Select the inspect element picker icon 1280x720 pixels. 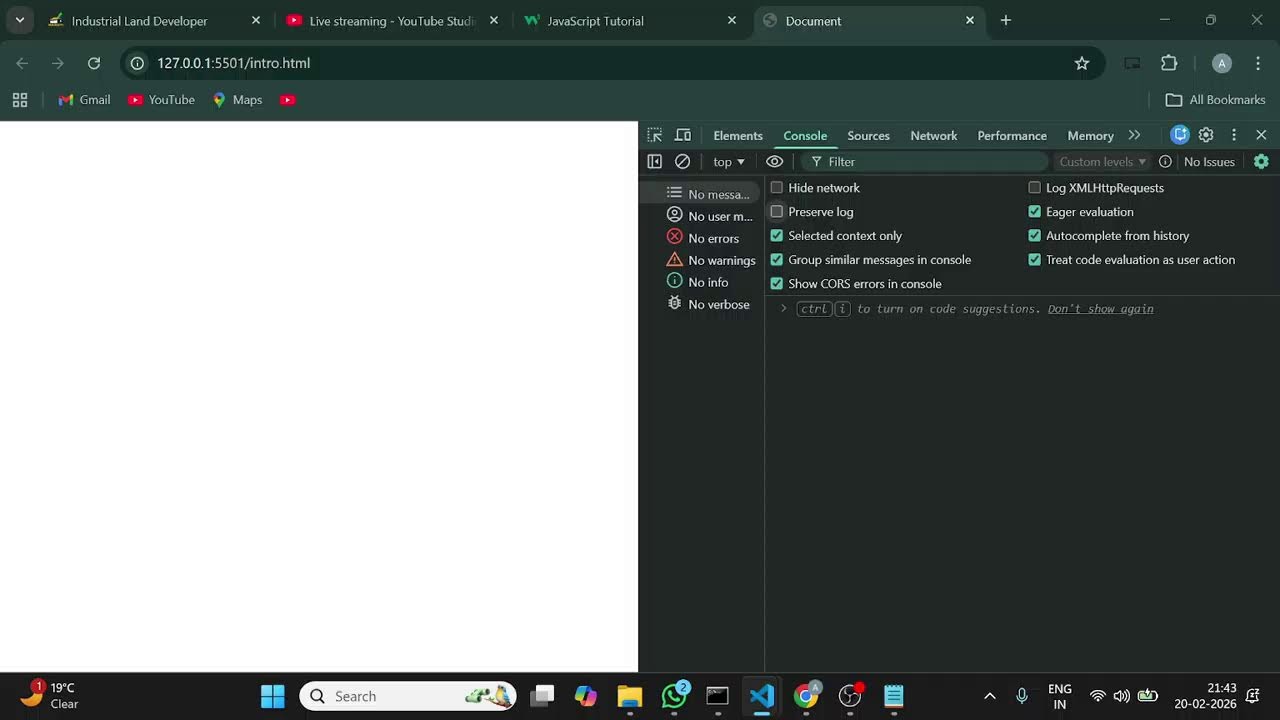pyautogui.click(x=654, y=135)
